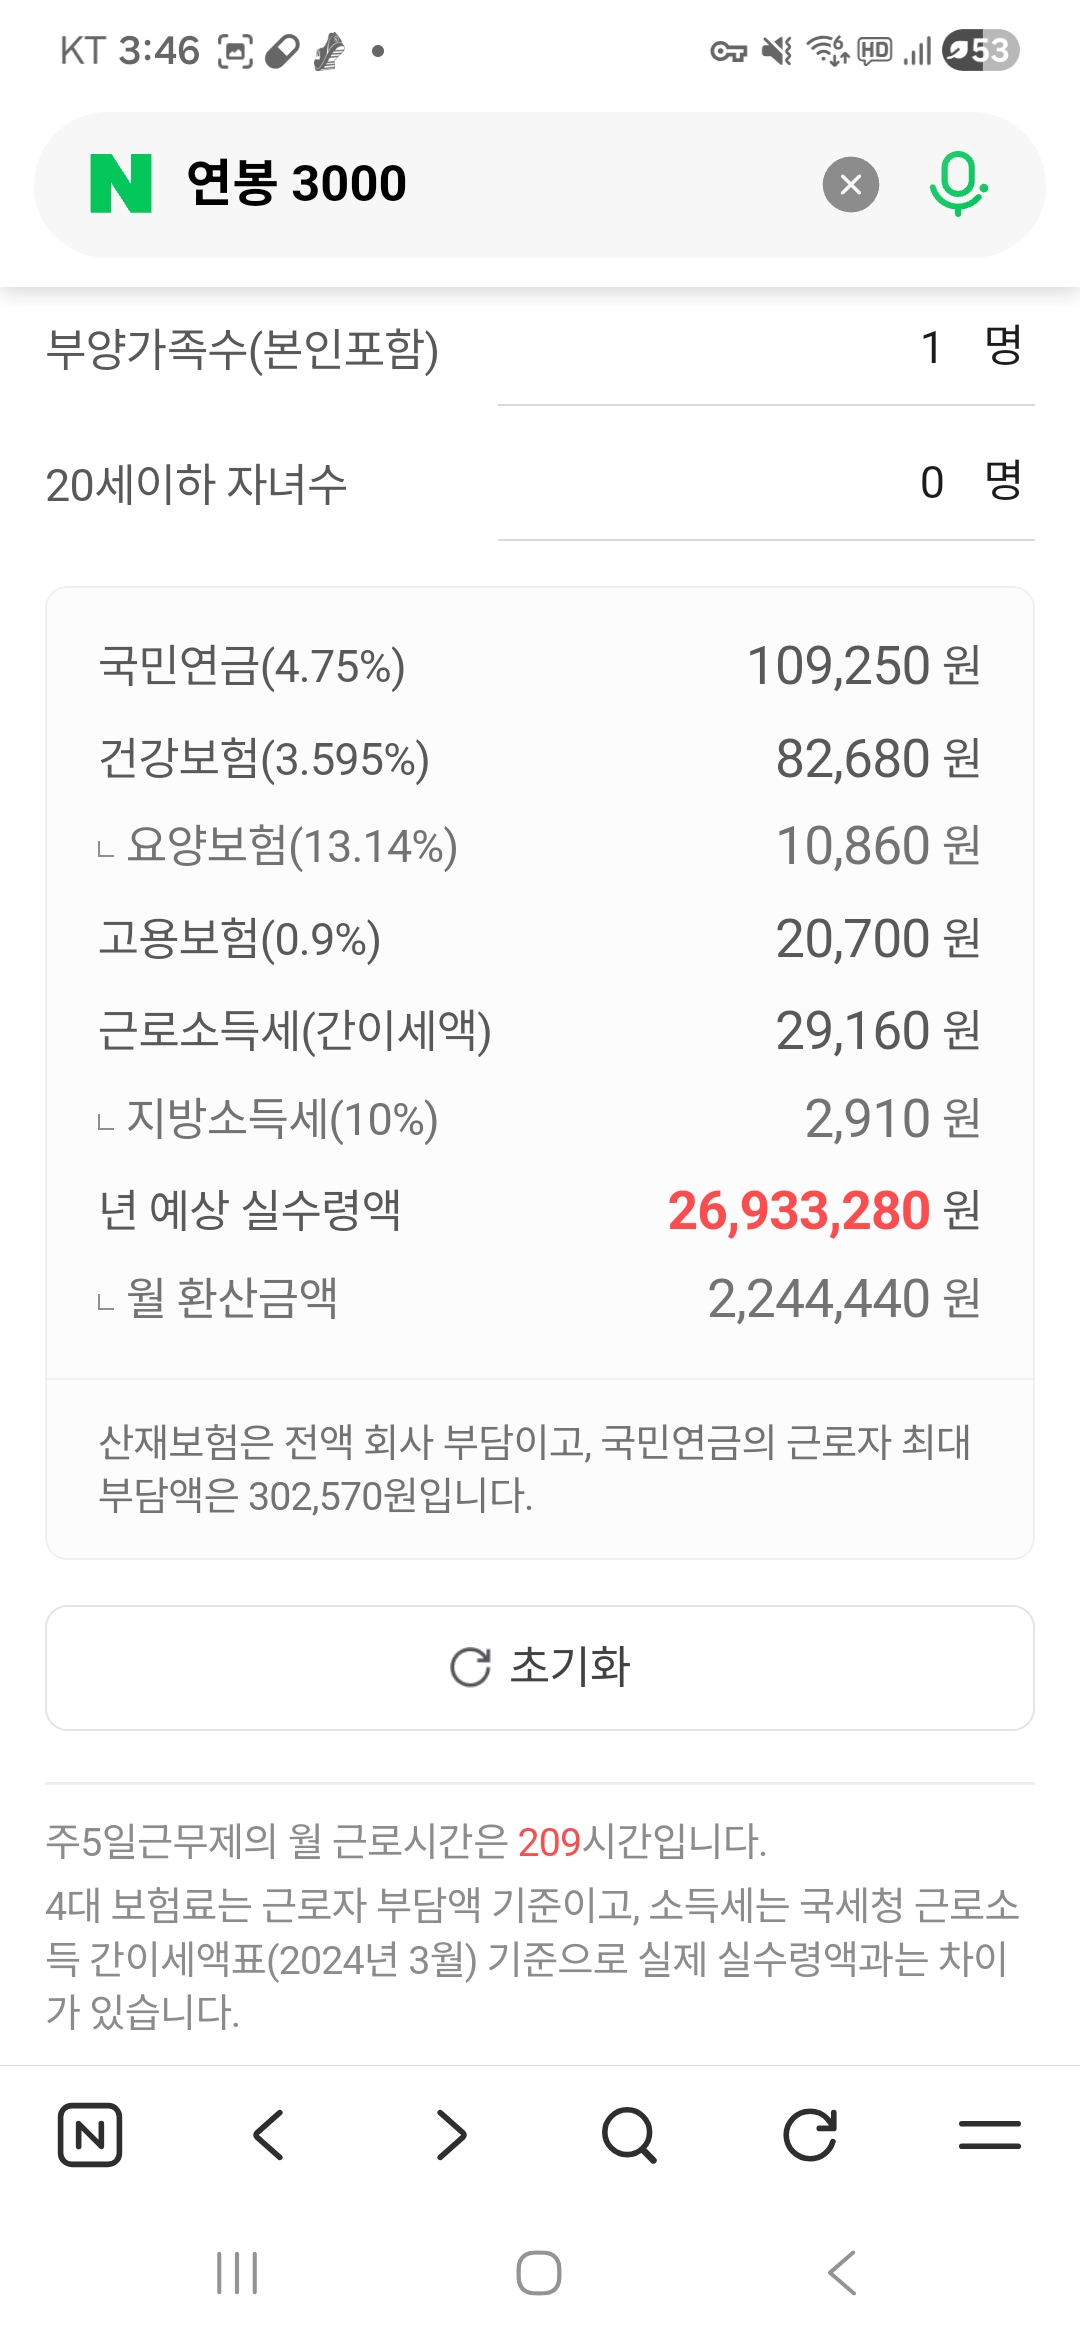Open the bottom hamburger menu
Image resolution: width=1080 pixels, height=2340 pixels.
(989, 2135)
